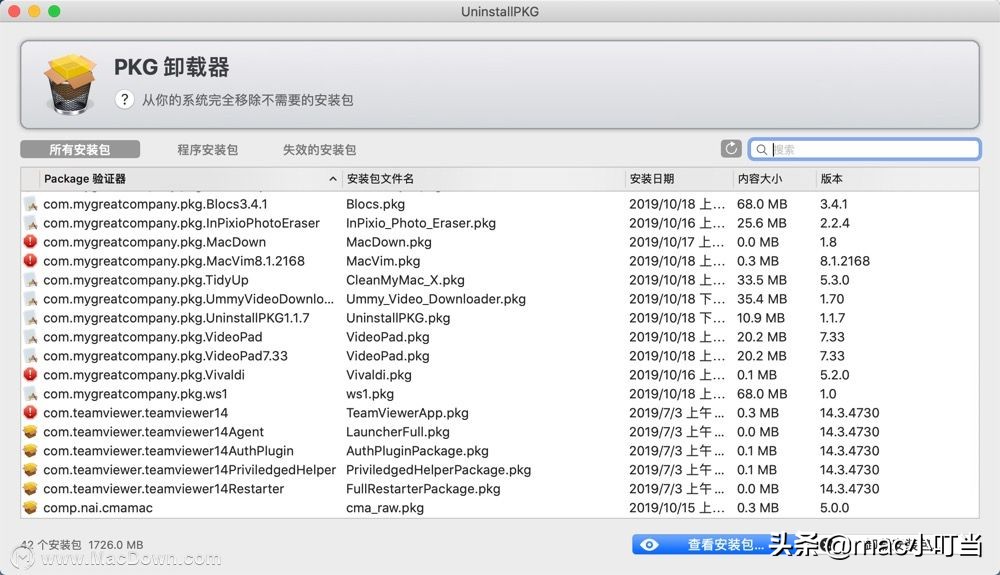Click document icon for pkg.ws1 package
The height and width of the screenshot is (575, 1000).
tap(30, 394)
